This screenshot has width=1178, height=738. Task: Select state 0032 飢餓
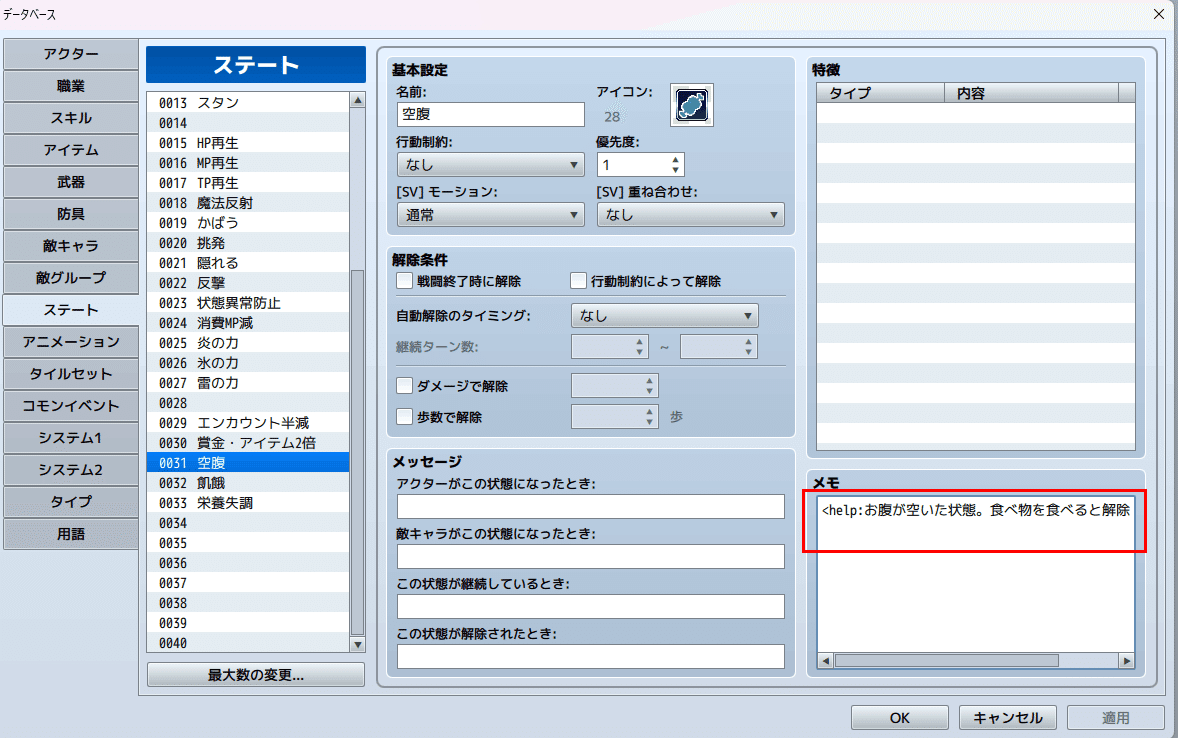click(248, 483)
